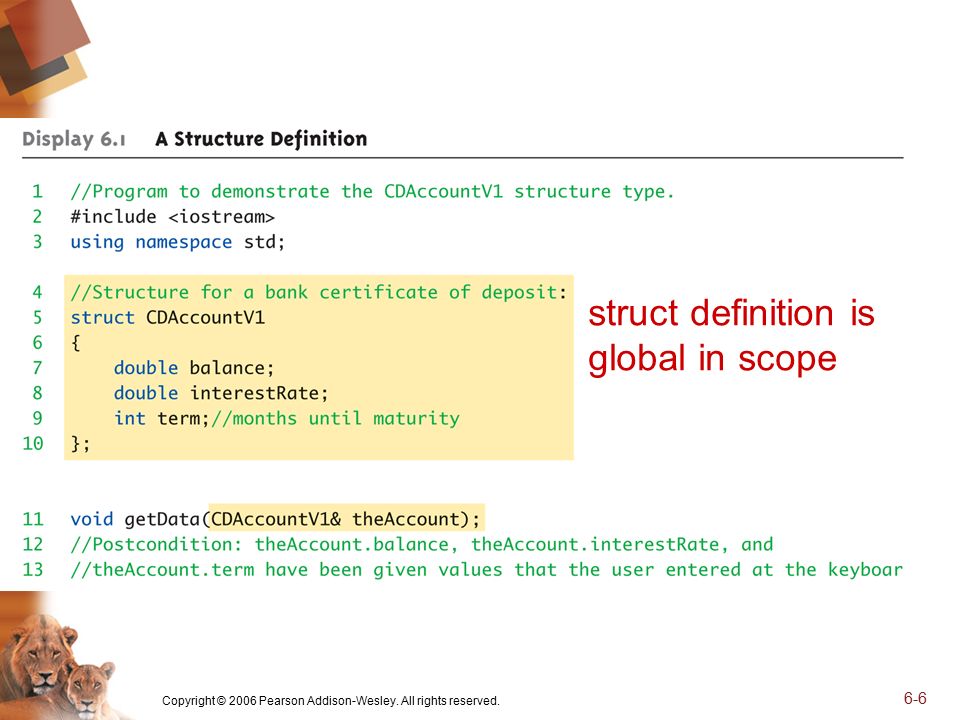960x720 pixels.
Task: Click the bank certificate of deposit comment
Action: click(319, 292)
